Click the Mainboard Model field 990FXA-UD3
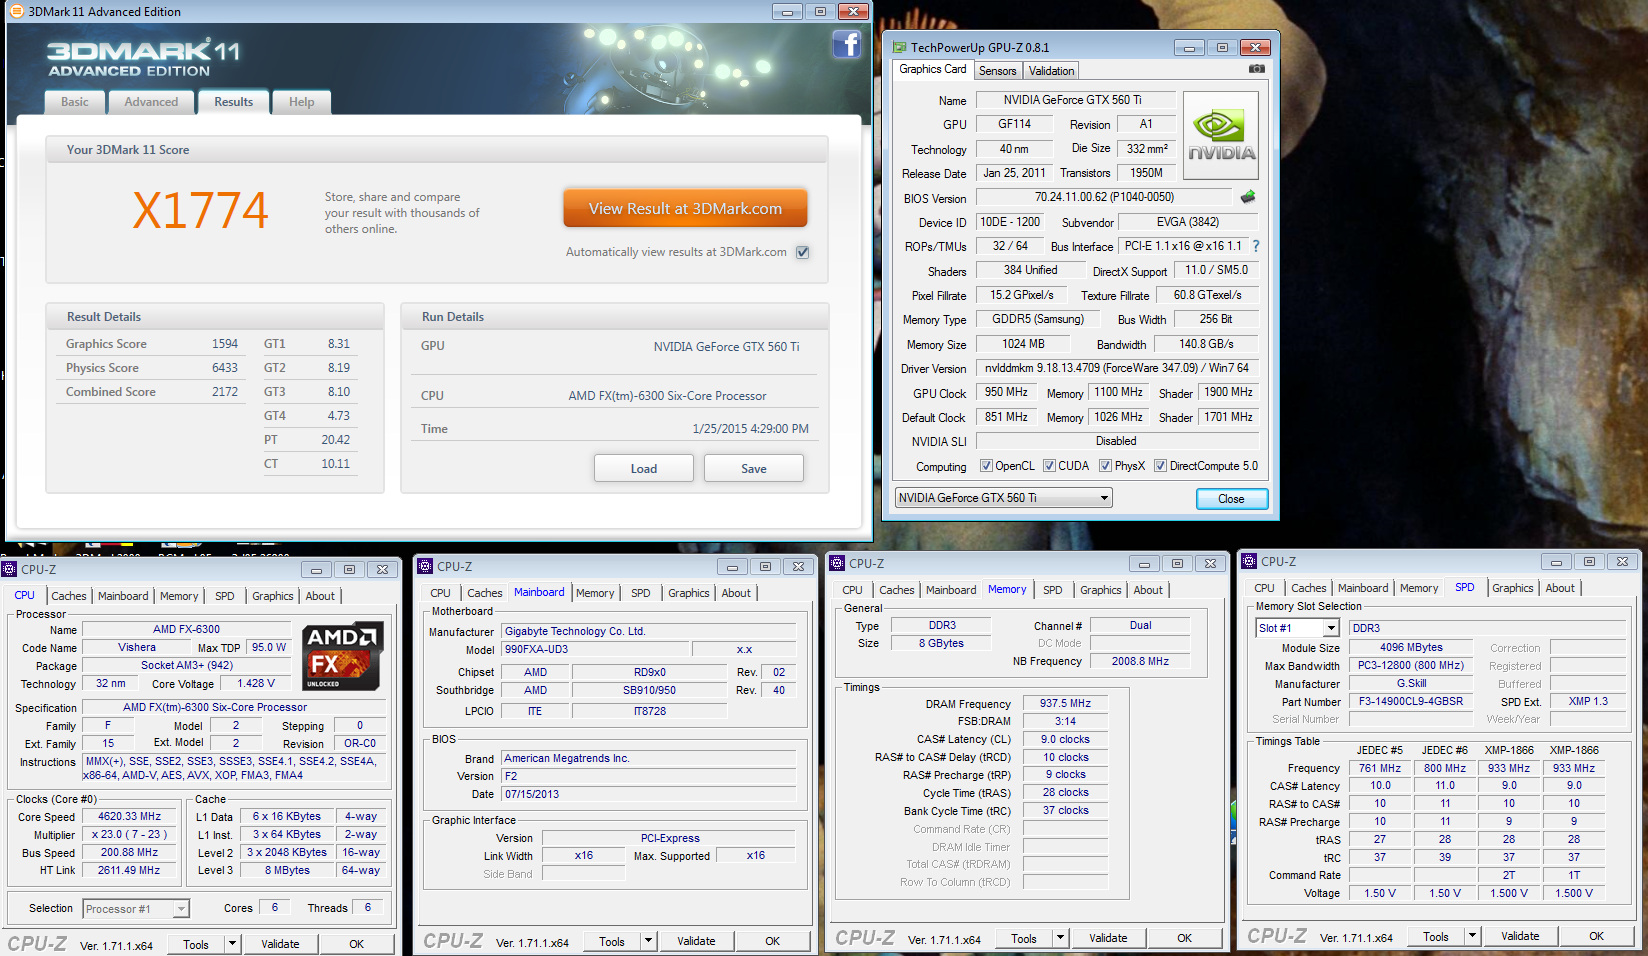This screenshot has height=956, width=1648. coord(594,649)
